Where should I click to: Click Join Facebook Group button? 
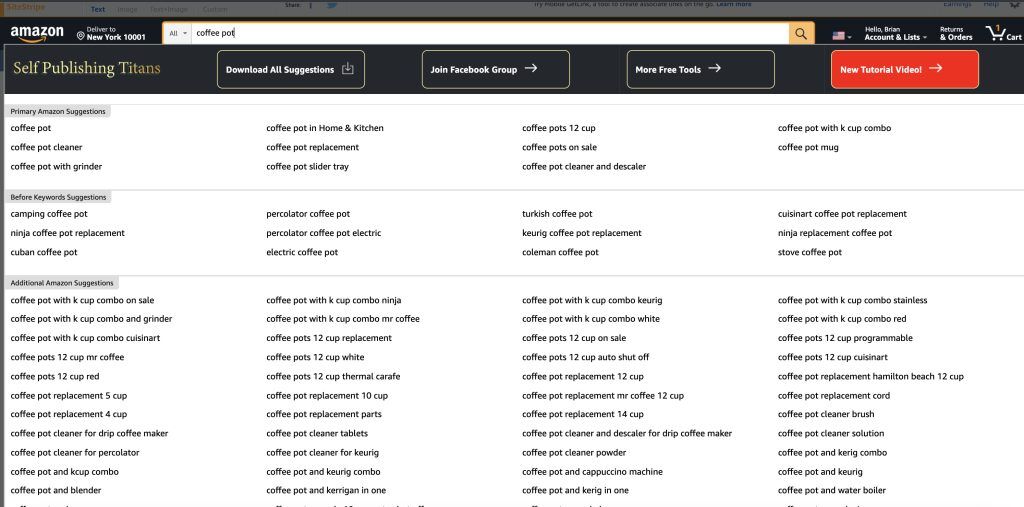coord(496,69)
